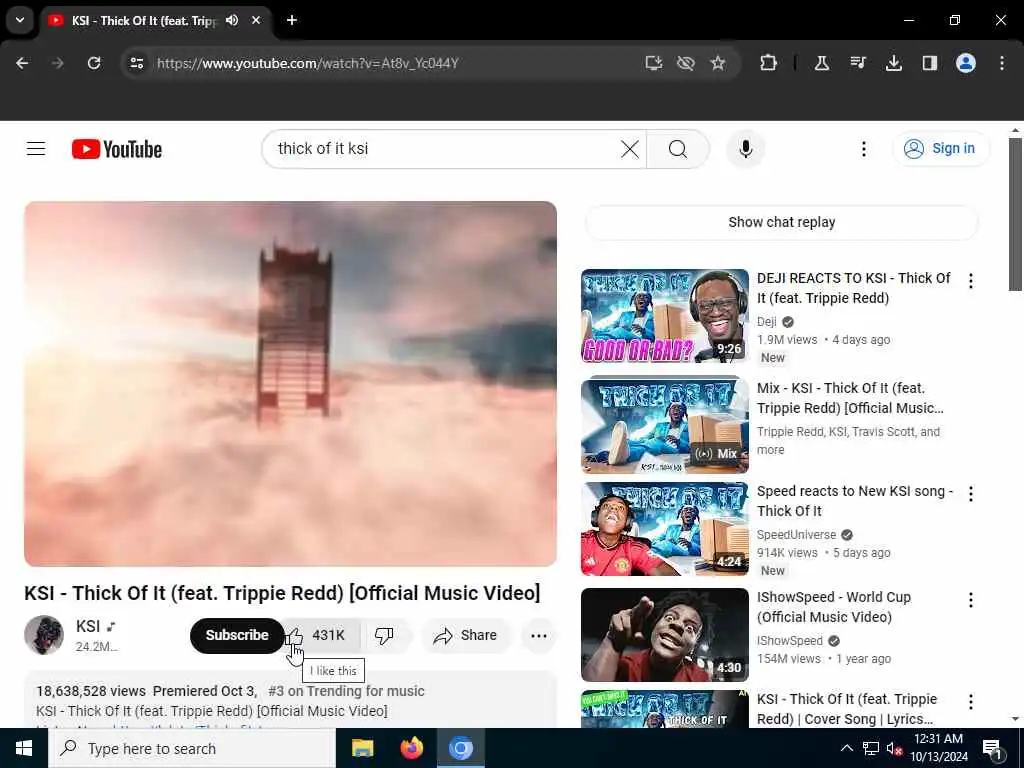Click the browser address bar URL
The width and height of the screenshot is (1024, 768).
[x=308, y=63]
